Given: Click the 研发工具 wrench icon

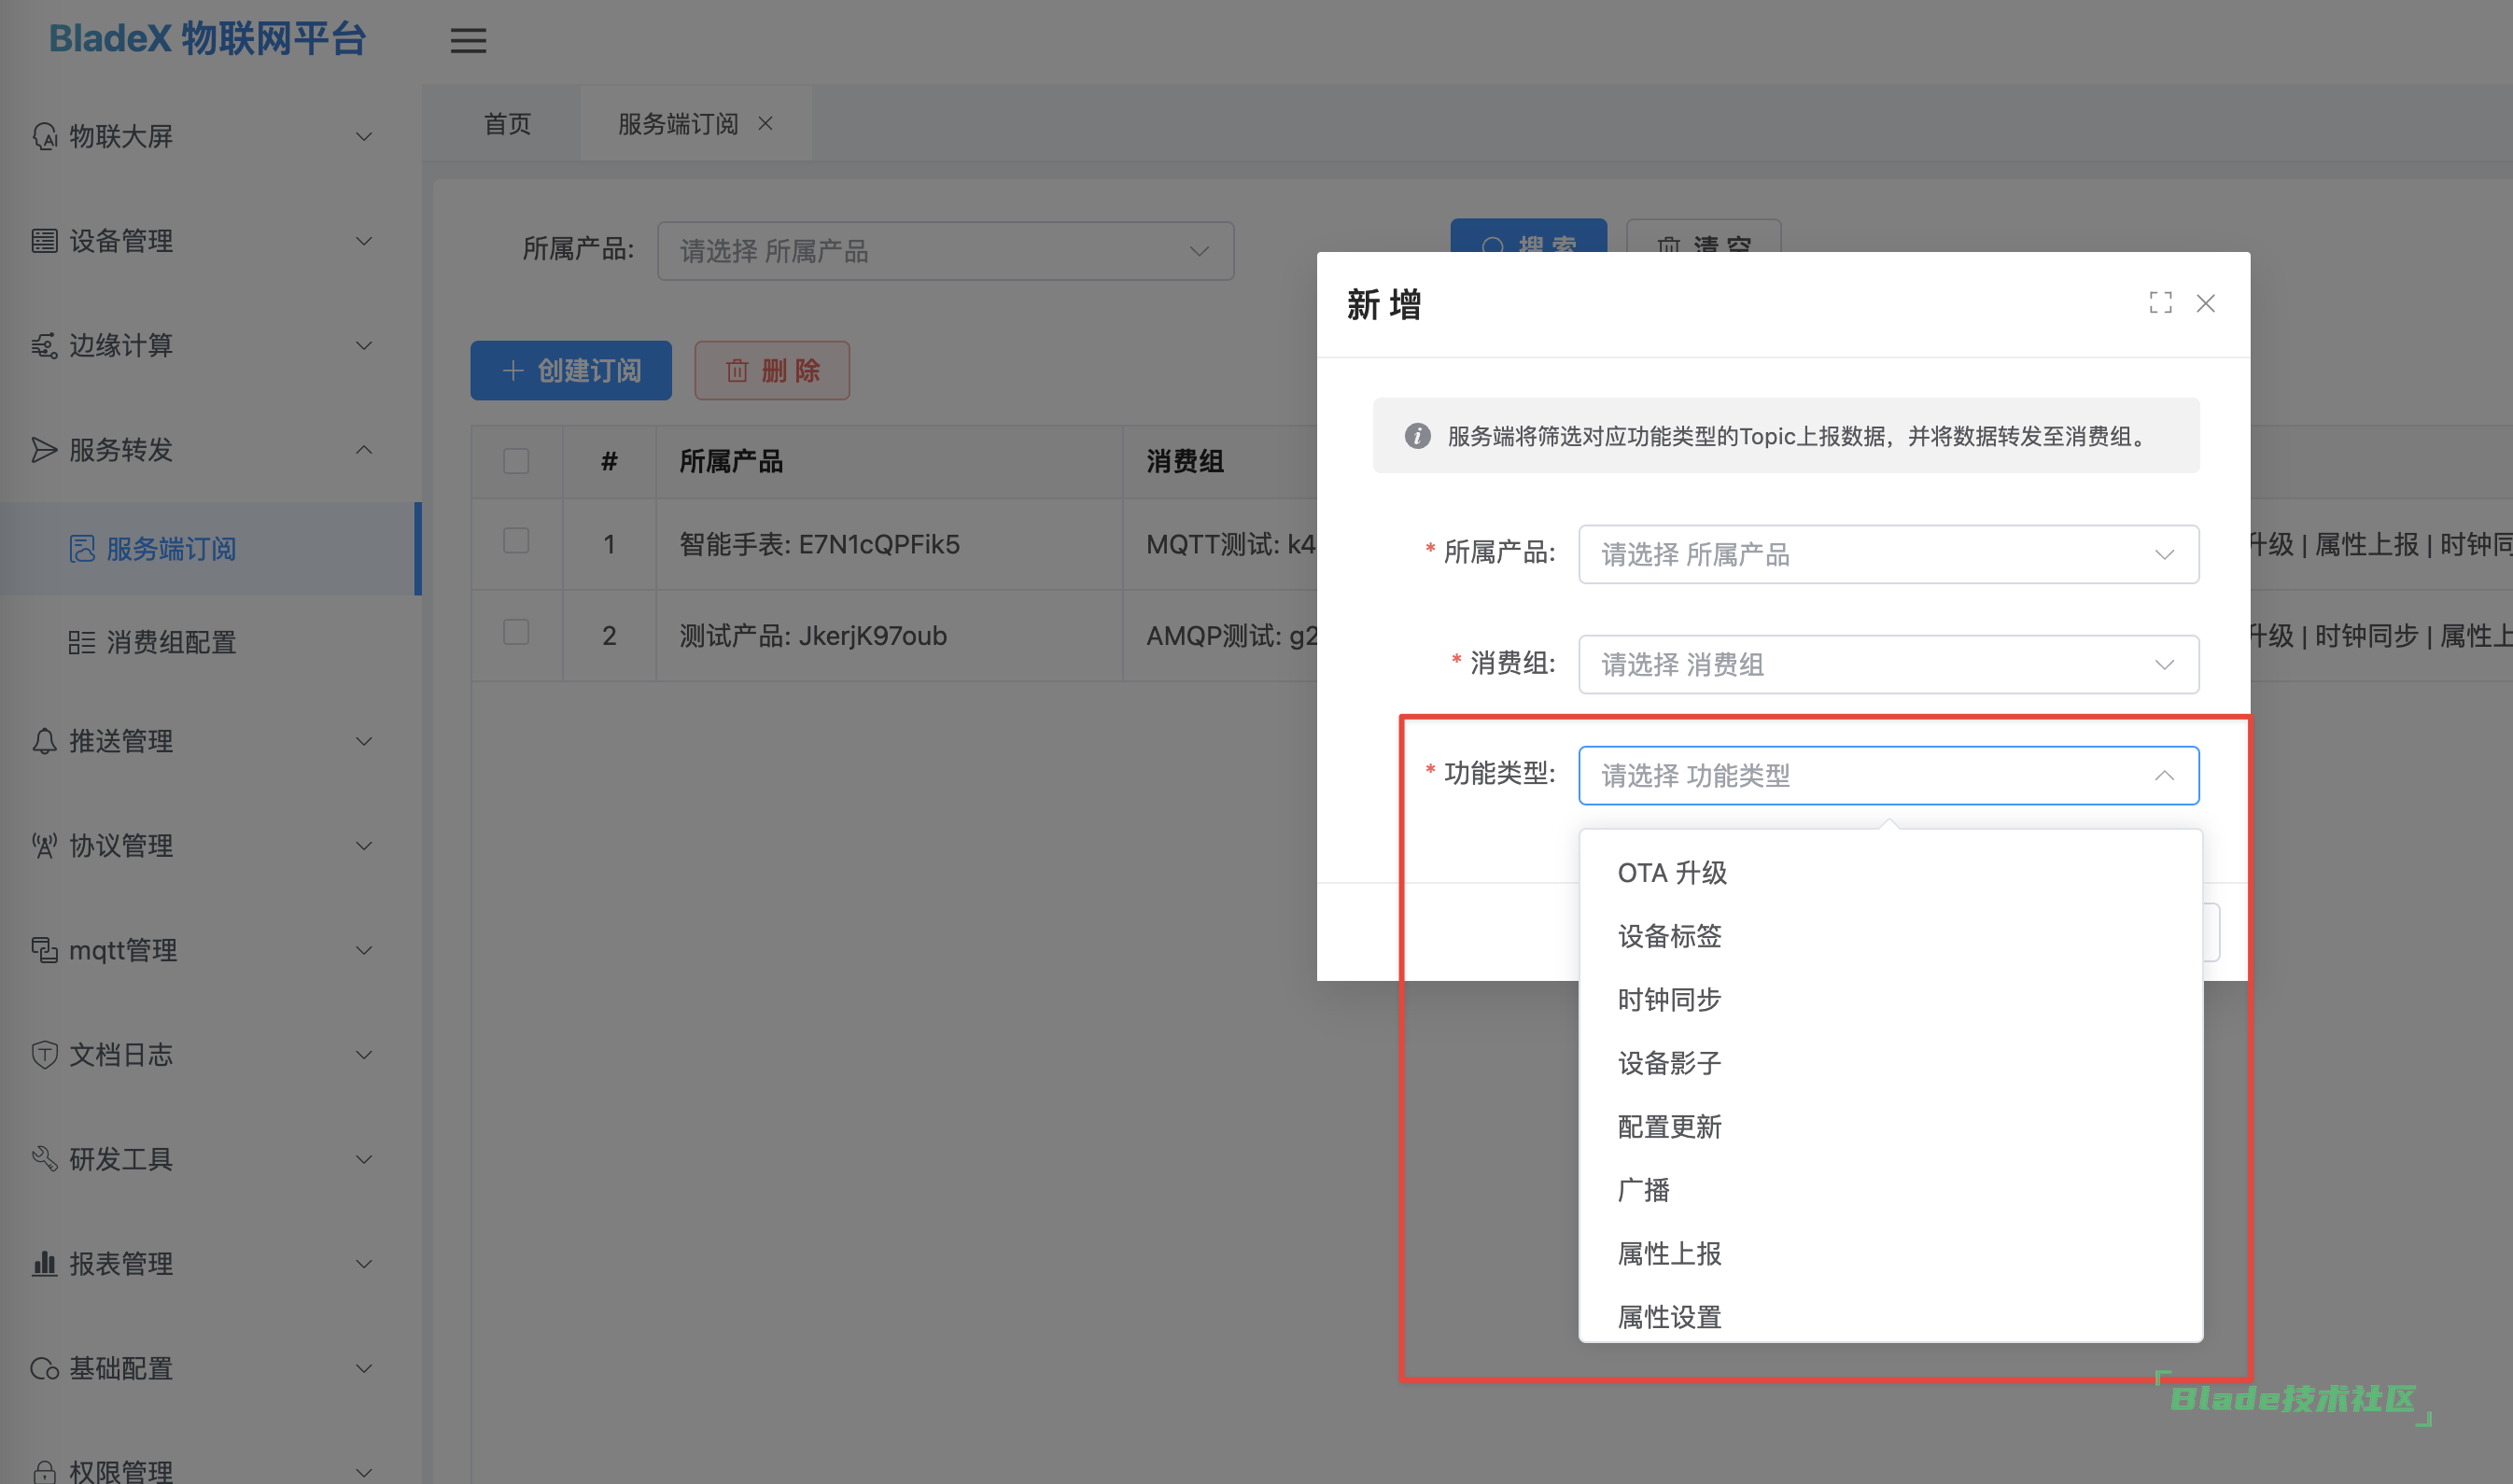Looking at the screenshot, I should click(x=45, y=1159).
